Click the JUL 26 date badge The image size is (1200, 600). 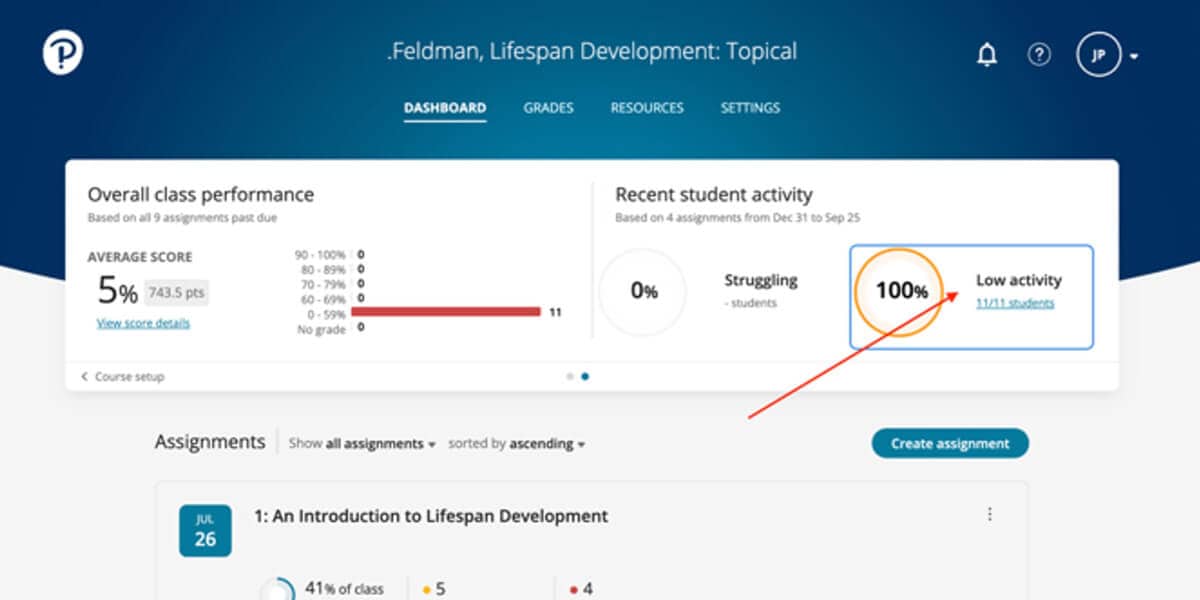[205, 530]
